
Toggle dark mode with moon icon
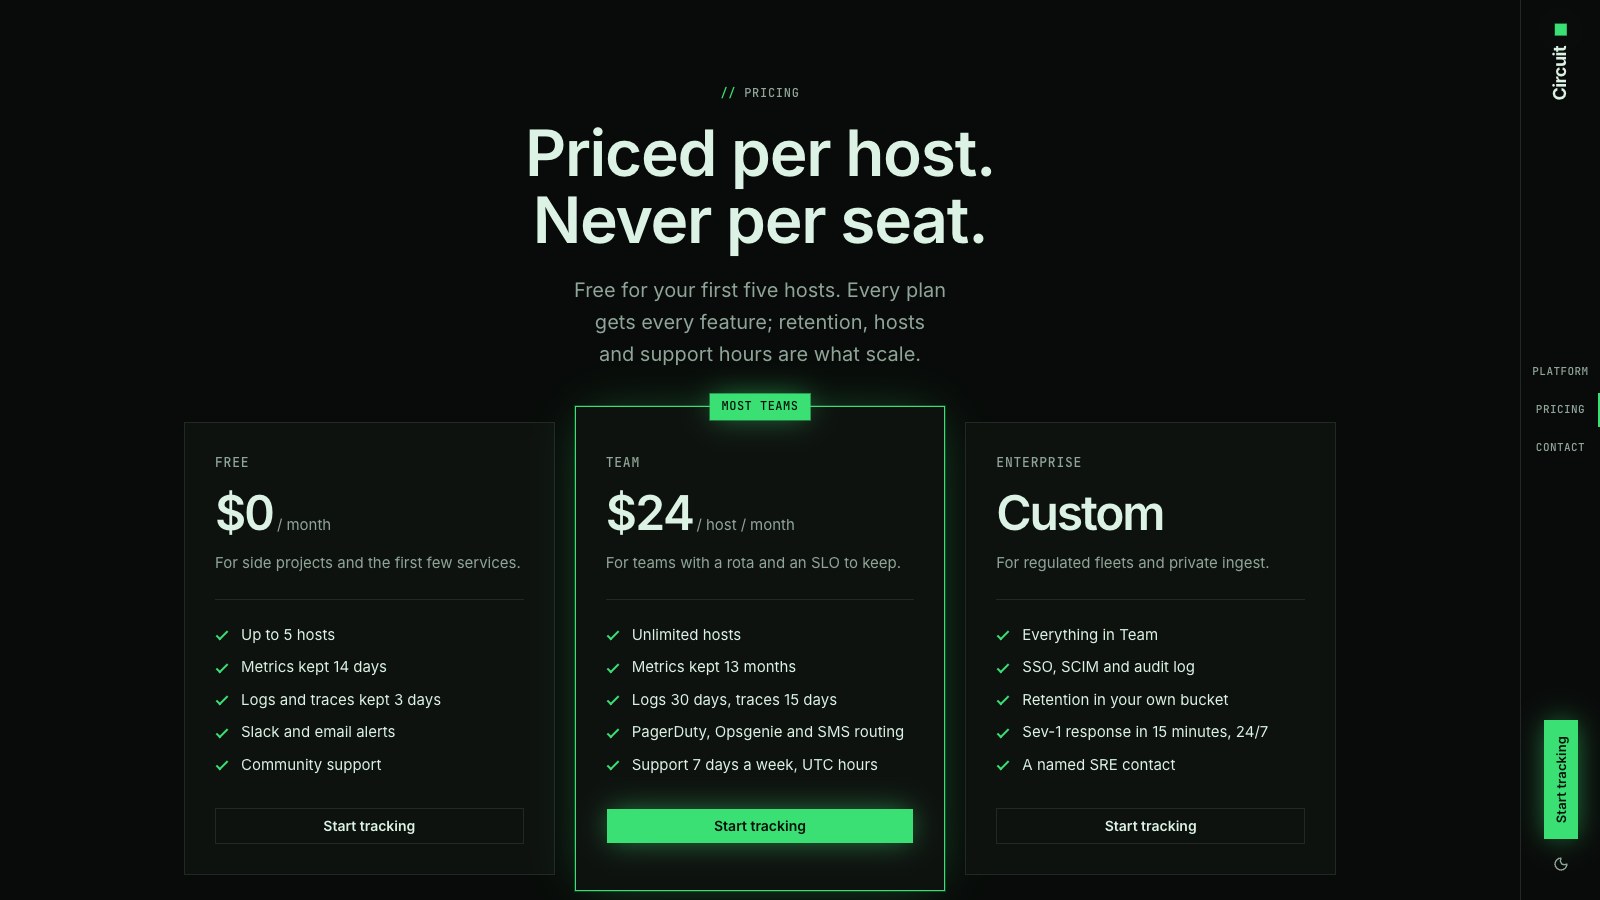point(1560,864)
